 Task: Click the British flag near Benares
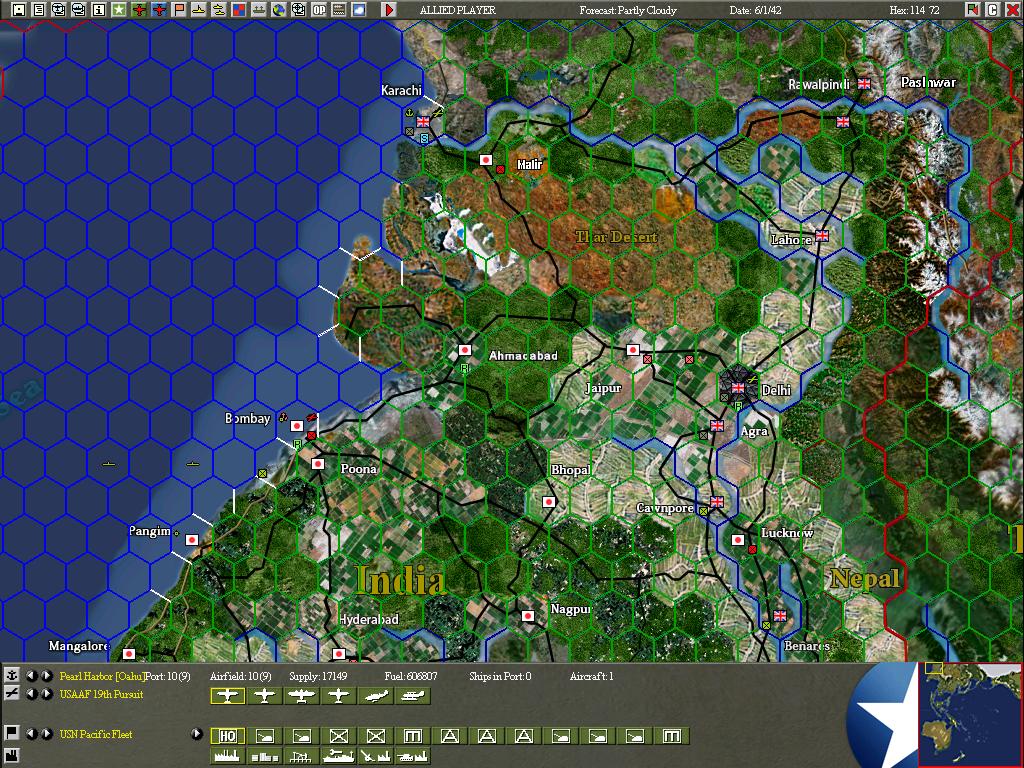pyautogui.click(x=780, y=616)
